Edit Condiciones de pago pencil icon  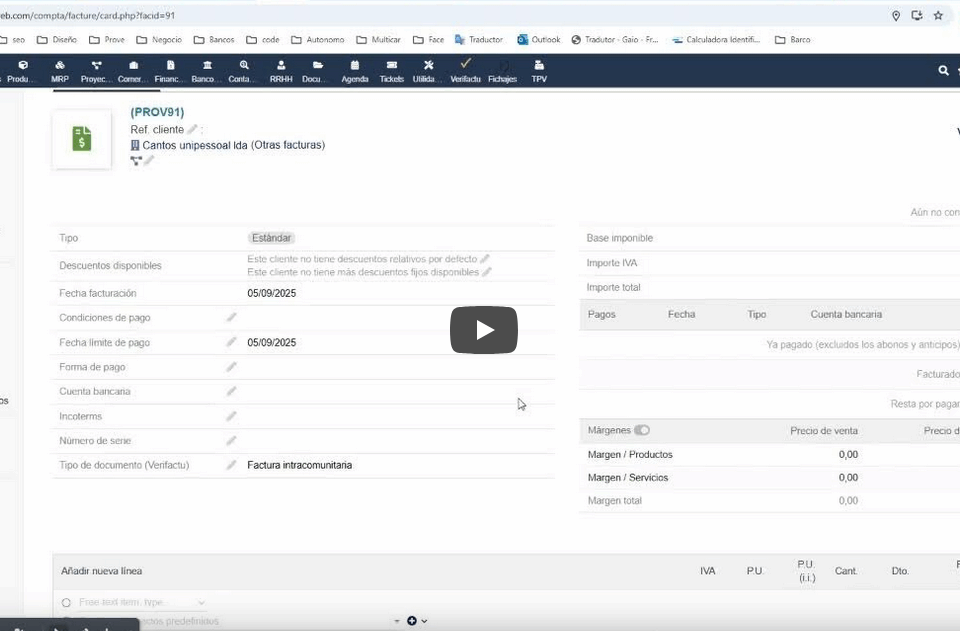[x=231, y=318]
